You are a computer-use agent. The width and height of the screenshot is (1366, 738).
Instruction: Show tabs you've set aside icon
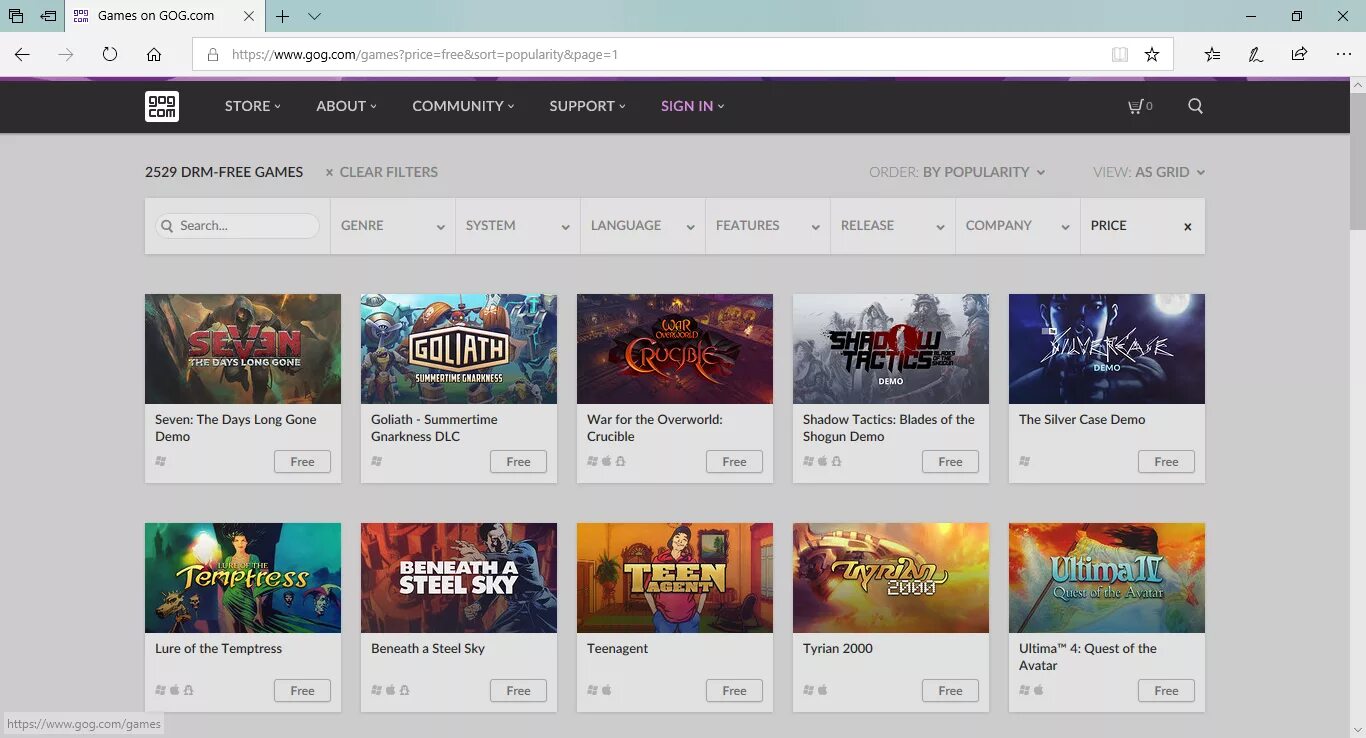pos(16,16)
